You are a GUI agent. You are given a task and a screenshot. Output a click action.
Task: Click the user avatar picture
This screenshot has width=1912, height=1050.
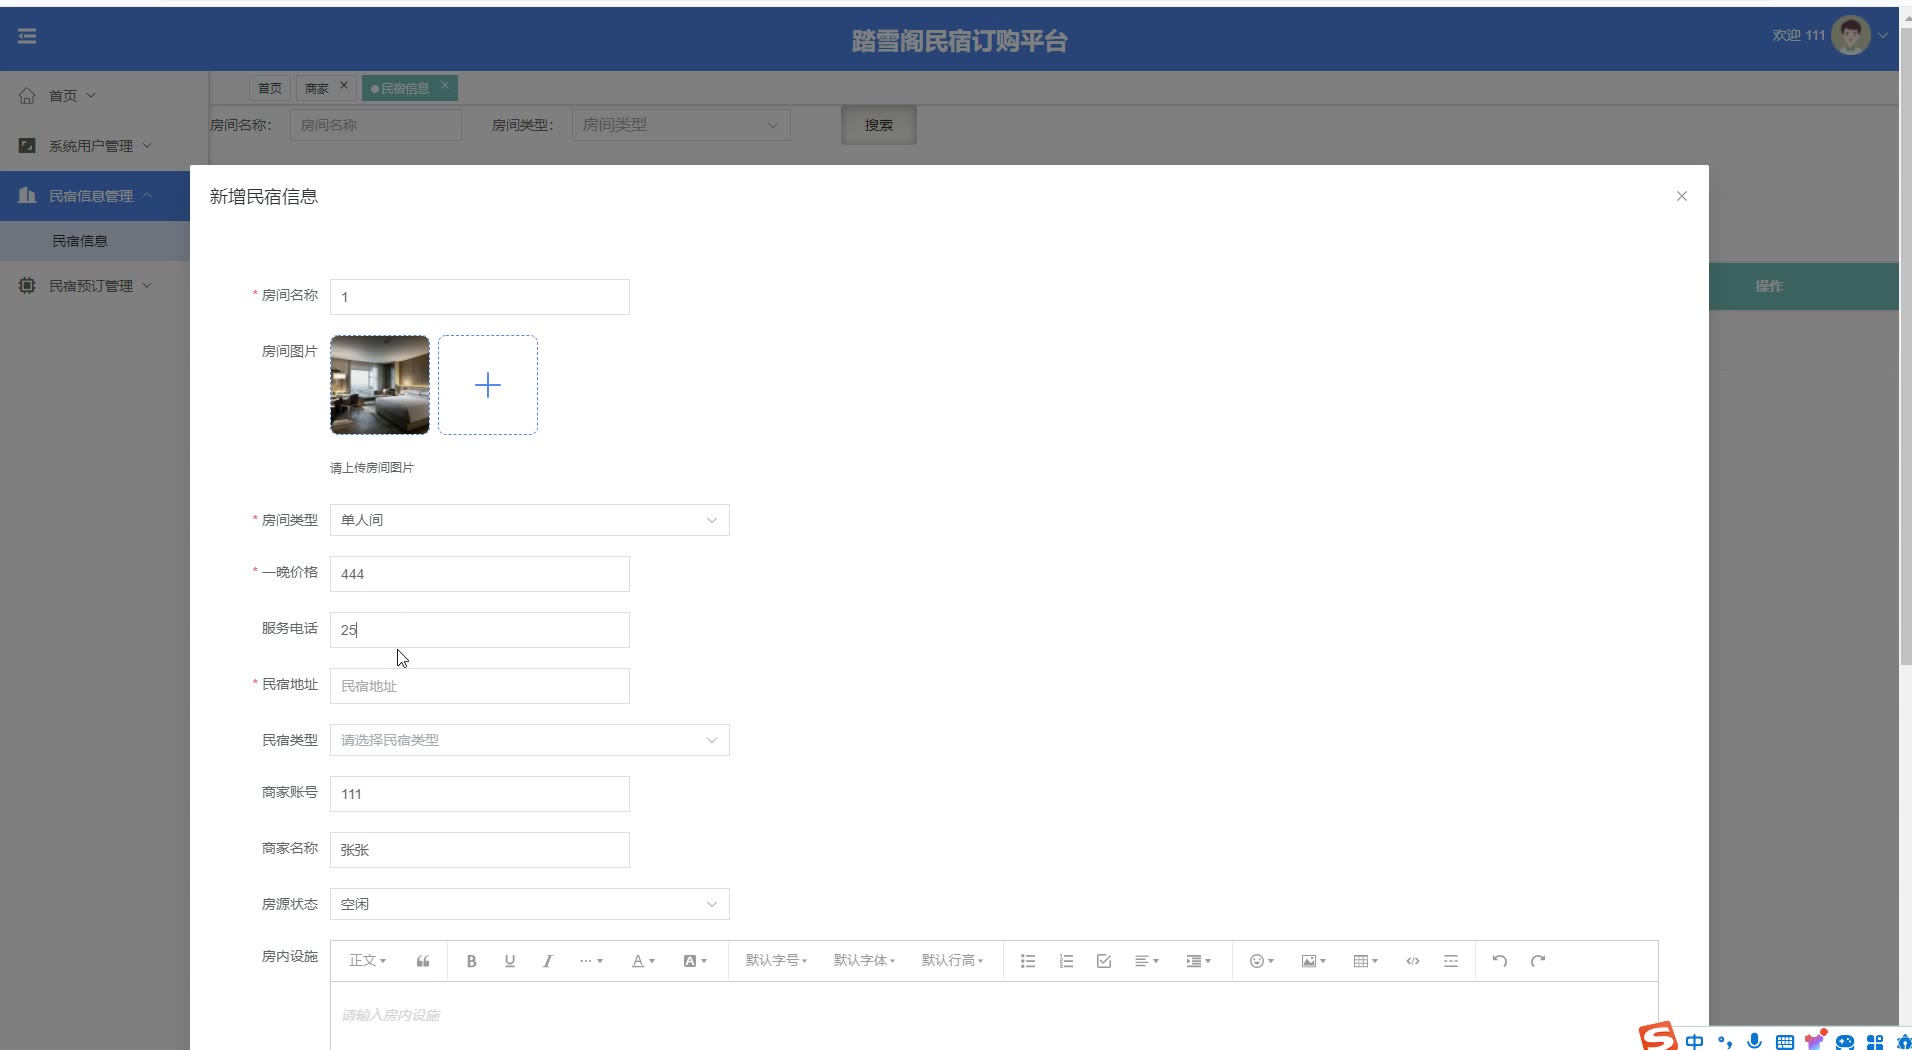click(1850, 36)
